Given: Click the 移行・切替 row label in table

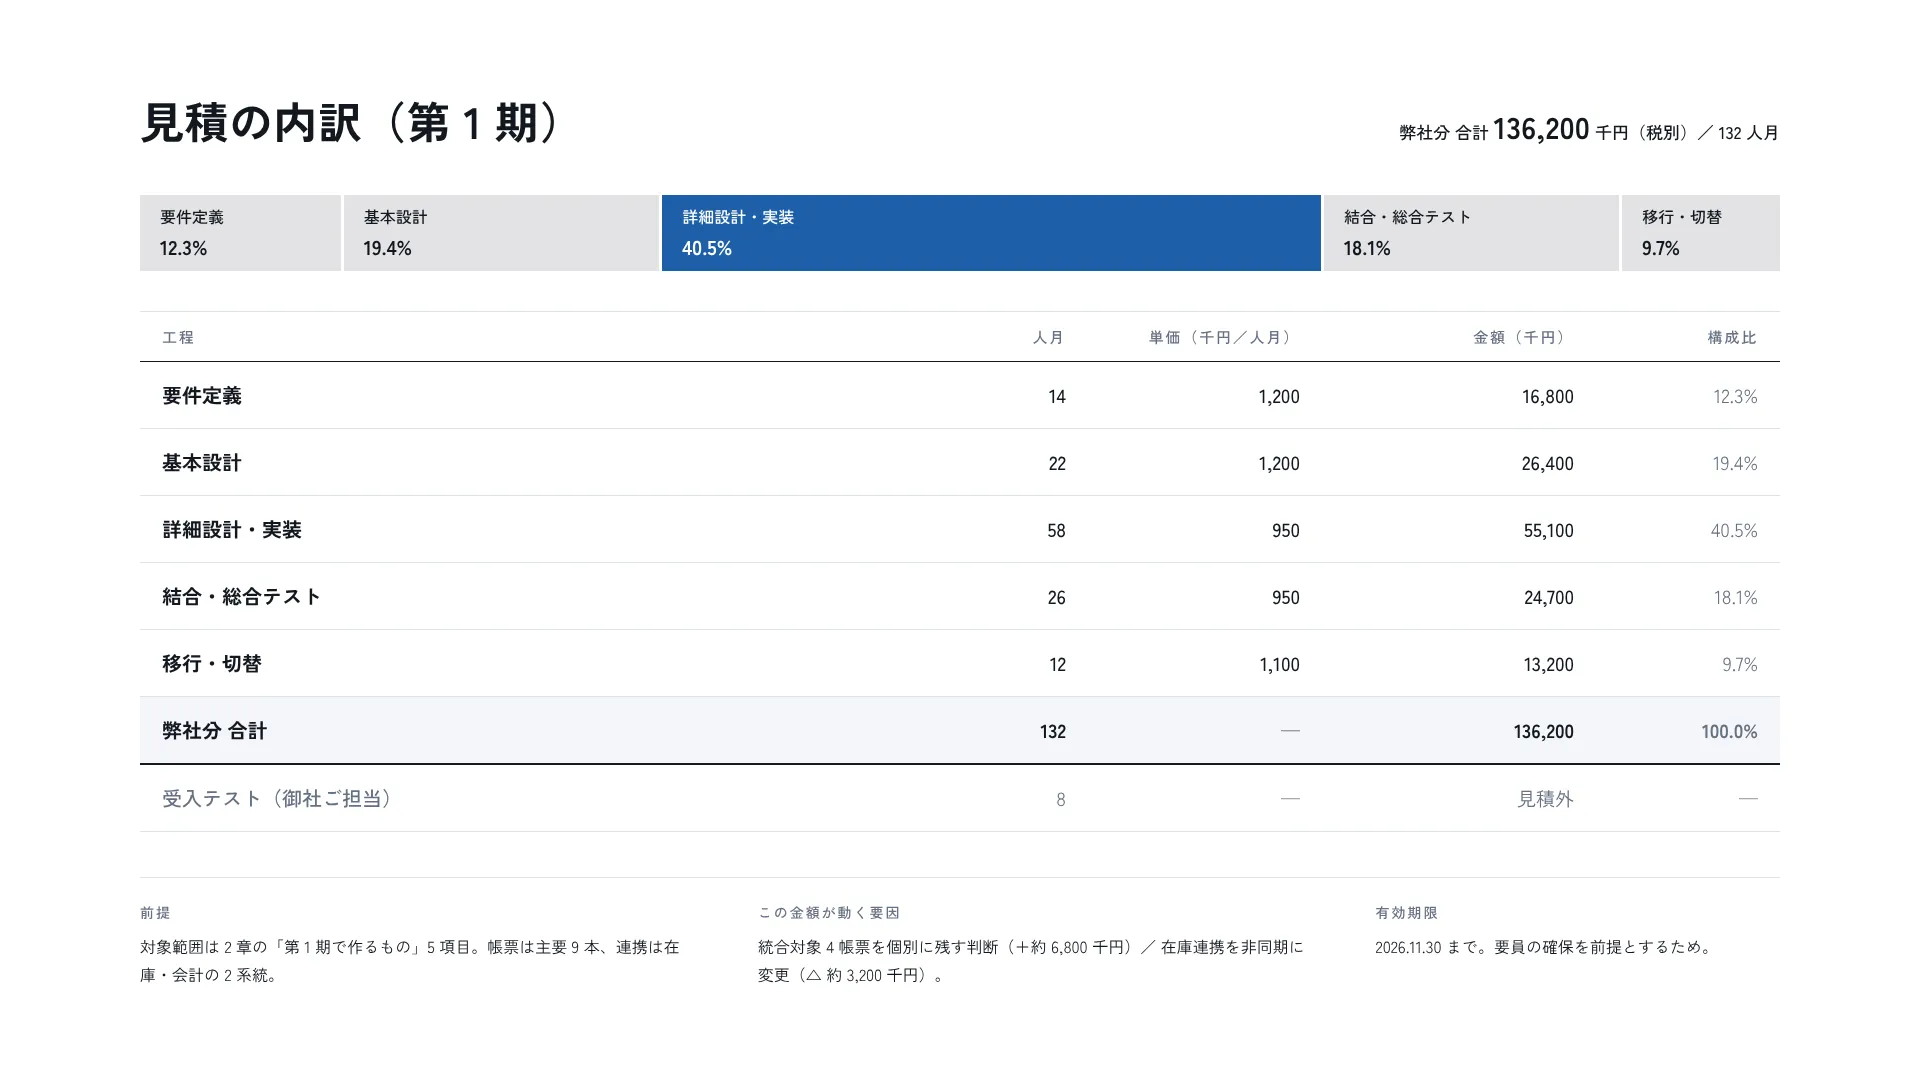Looking at the screenshot, I should pos(212,664).
